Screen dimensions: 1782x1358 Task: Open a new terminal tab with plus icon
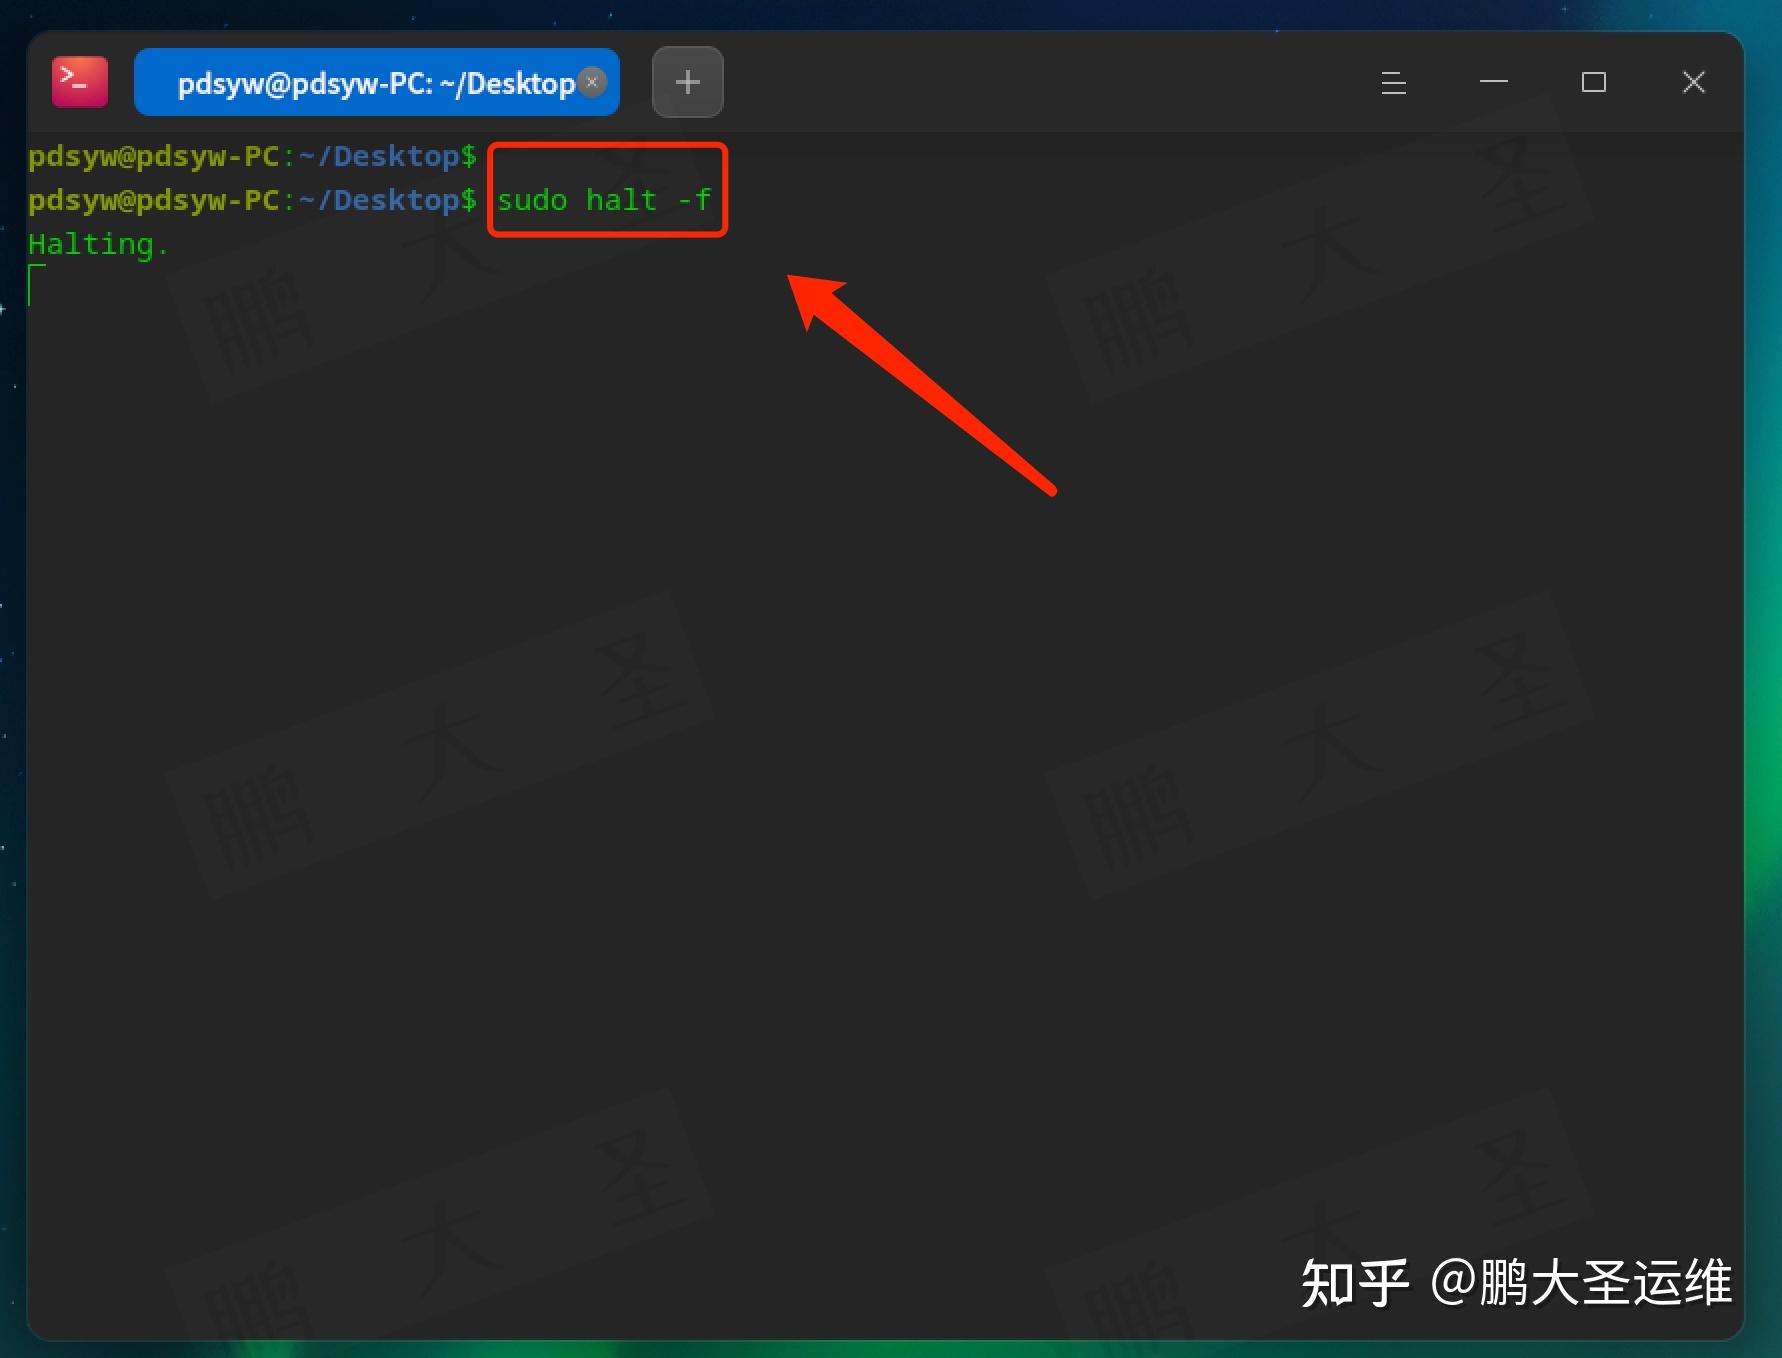687,82
